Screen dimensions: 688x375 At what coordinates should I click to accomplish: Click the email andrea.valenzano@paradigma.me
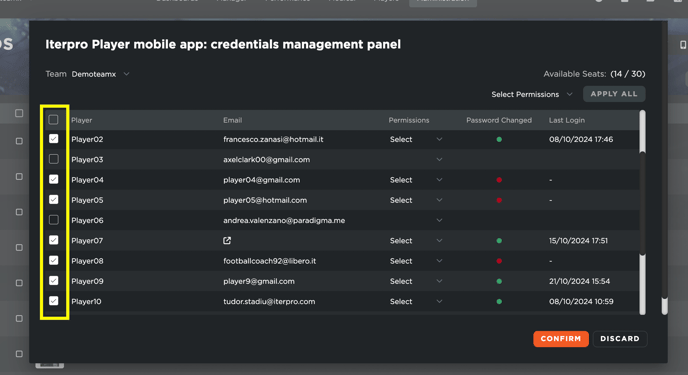tap(284, 220)
